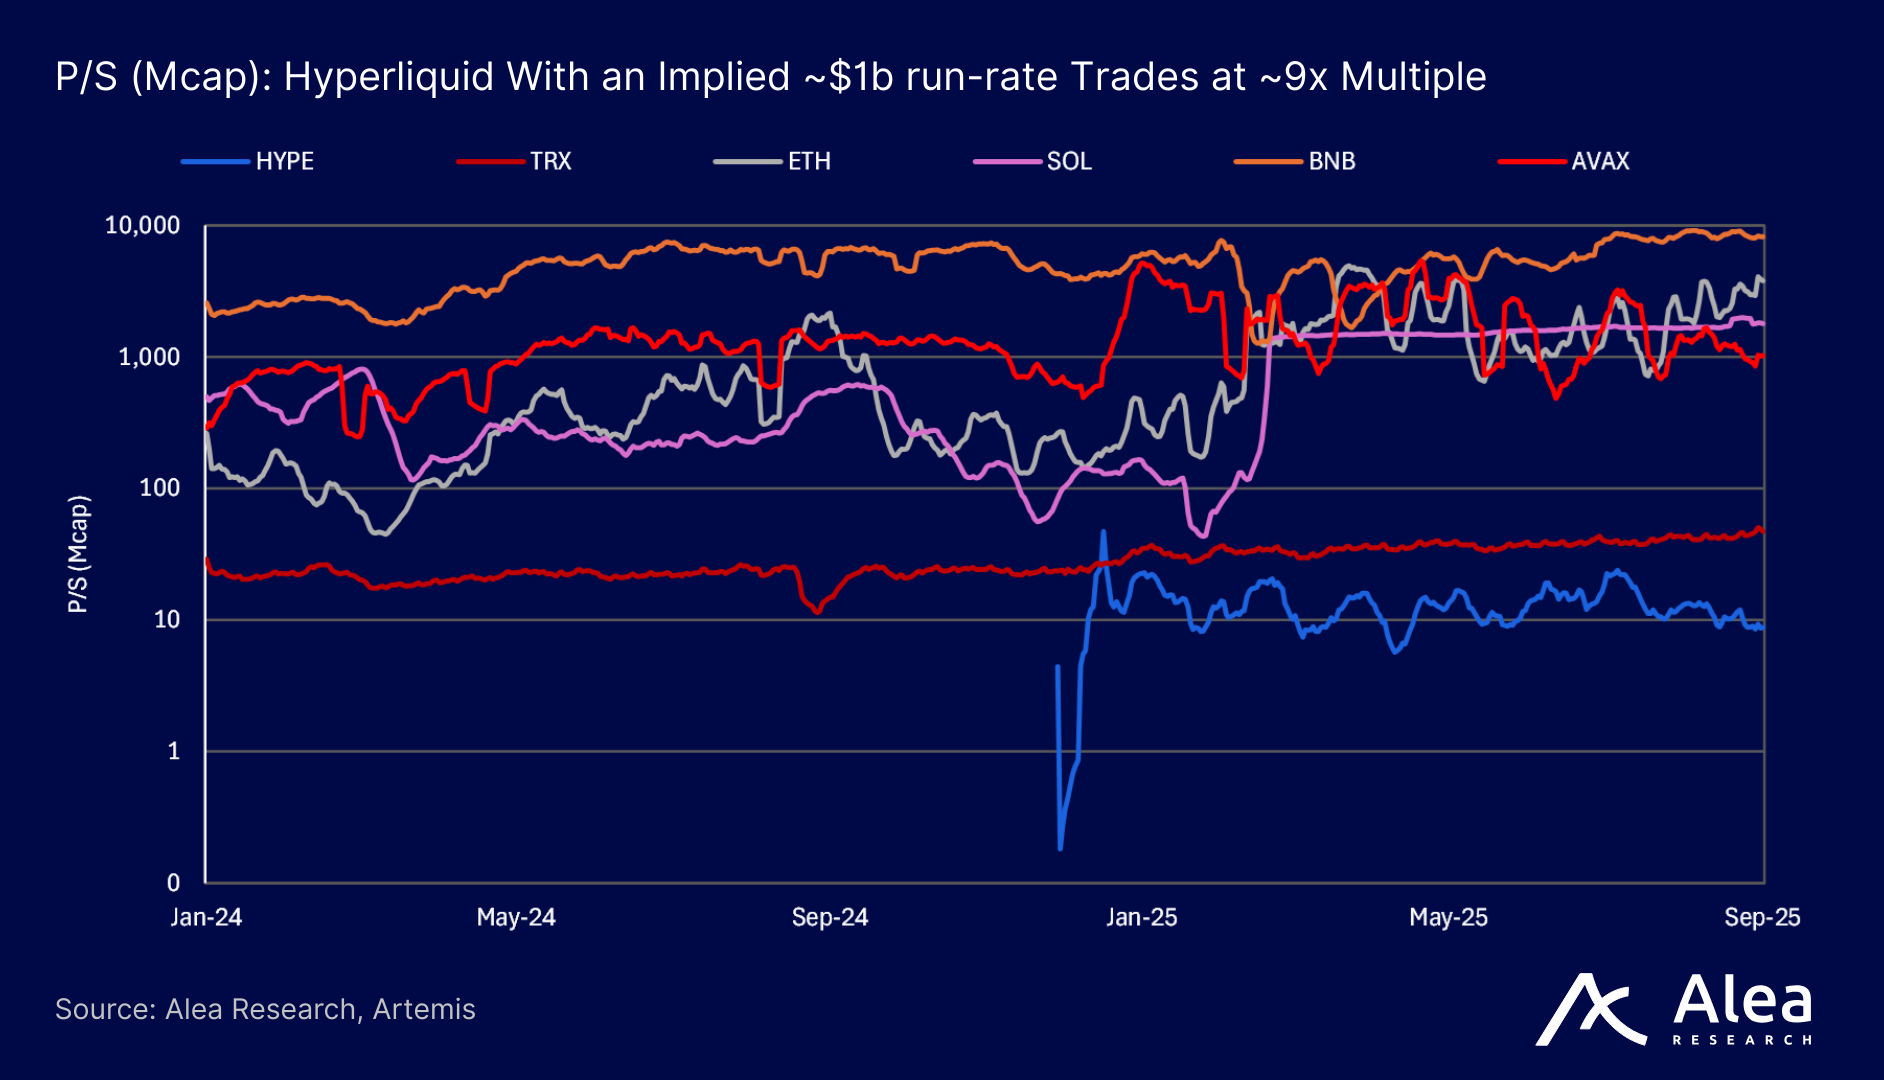Click the blue HYPE legend line swatch

215,162
